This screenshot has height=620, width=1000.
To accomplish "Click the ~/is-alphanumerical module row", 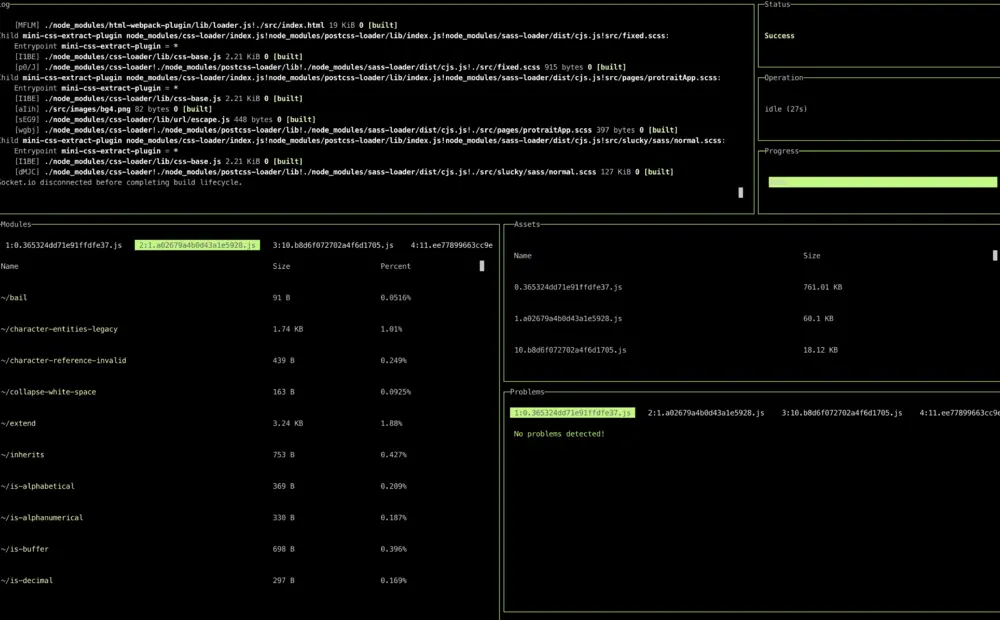I will (206, 517).
